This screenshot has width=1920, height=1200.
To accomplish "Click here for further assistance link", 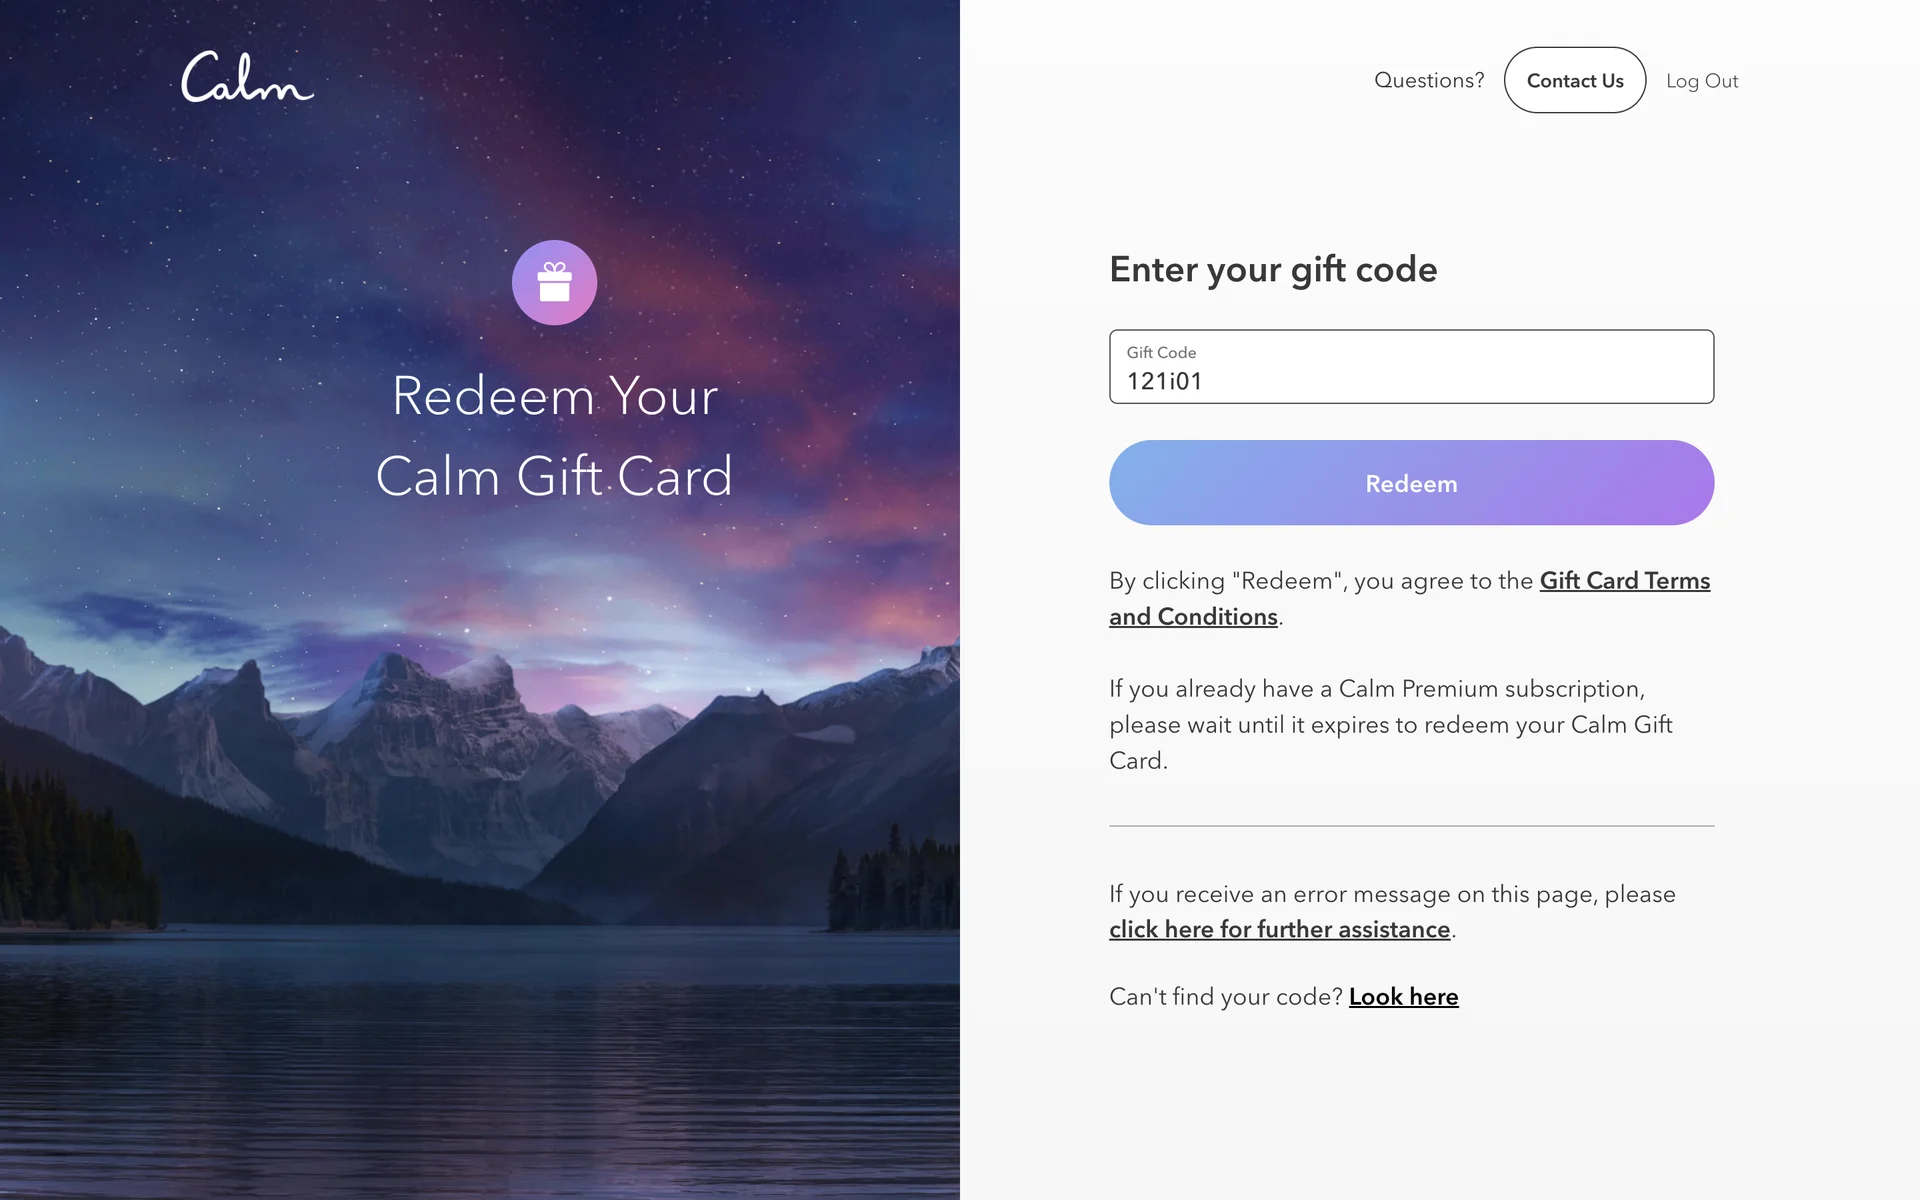I will [1279, 929].
